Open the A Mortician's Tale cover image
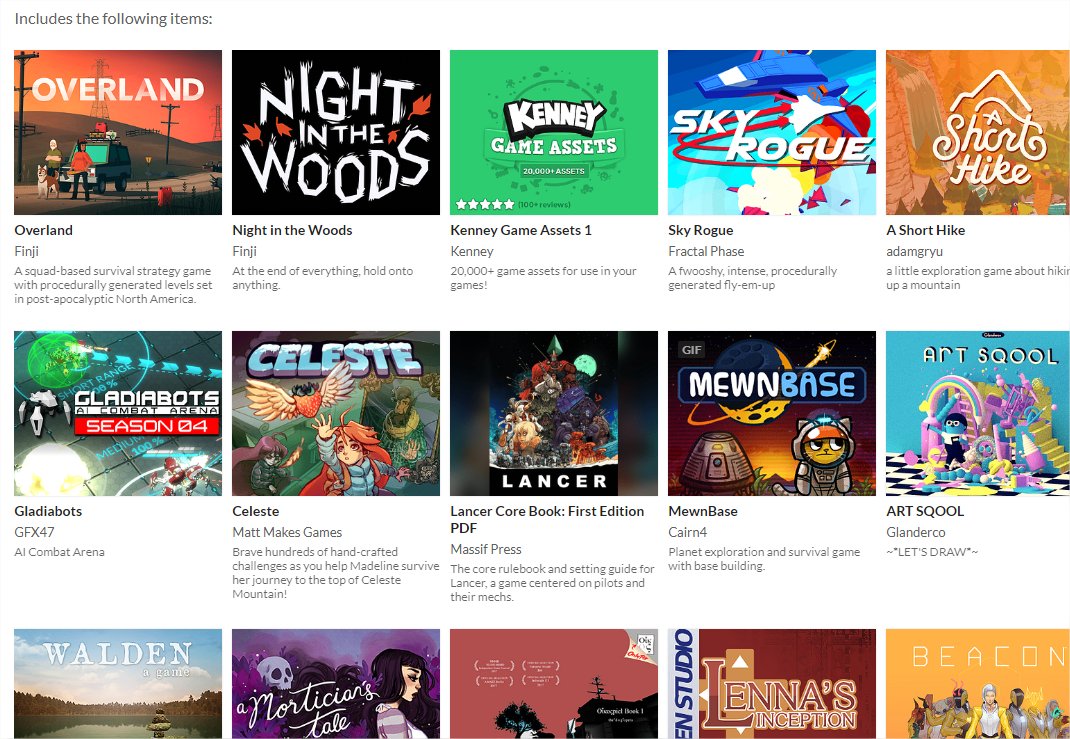This screenshot has width=1070, height=739. 336,684
